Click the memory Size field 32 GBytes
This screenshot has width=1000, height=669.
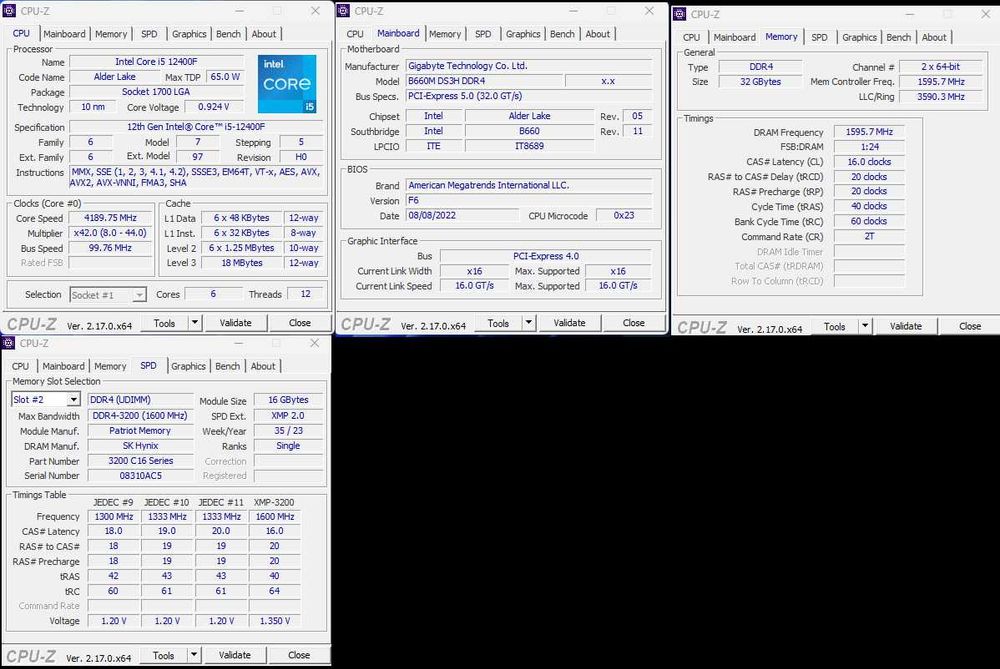760,82
